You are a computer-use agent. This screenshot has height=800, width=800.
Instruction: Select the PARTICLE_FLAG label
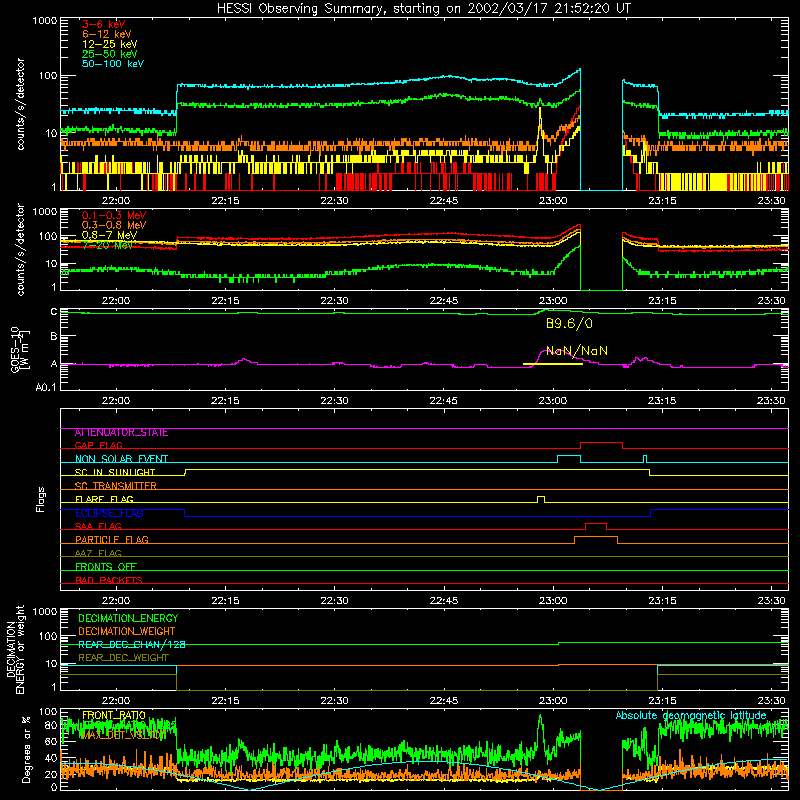click(x=112, y=540)
